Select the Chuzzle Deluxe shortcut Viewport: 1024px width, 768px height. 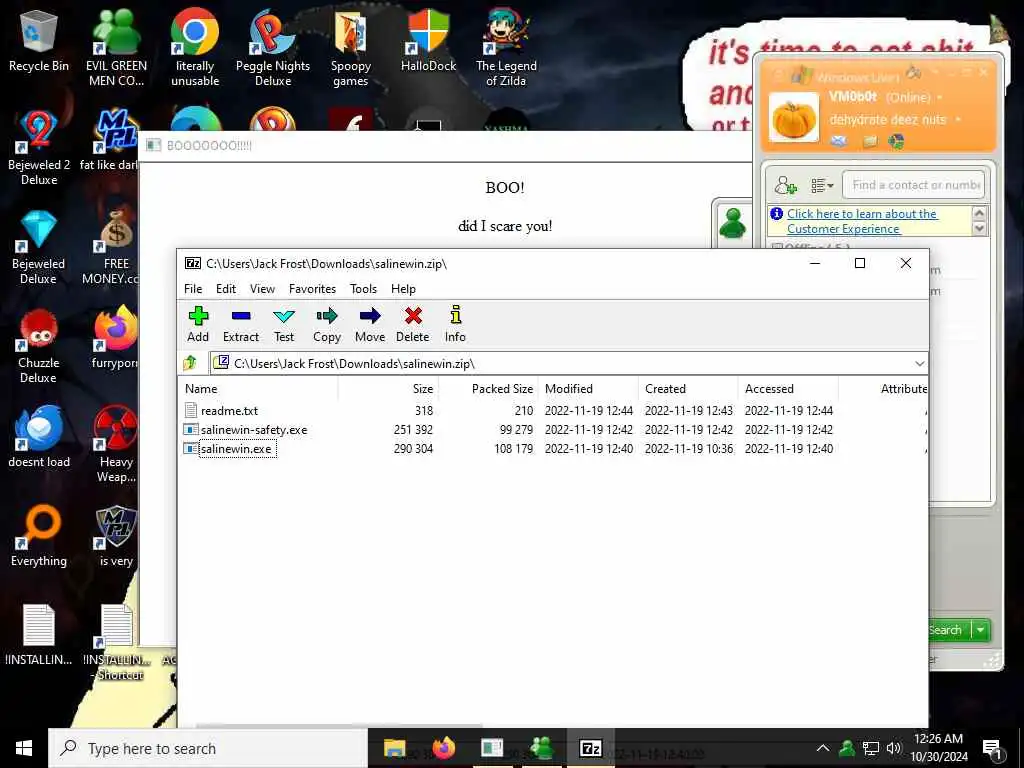tap(39, 346)
